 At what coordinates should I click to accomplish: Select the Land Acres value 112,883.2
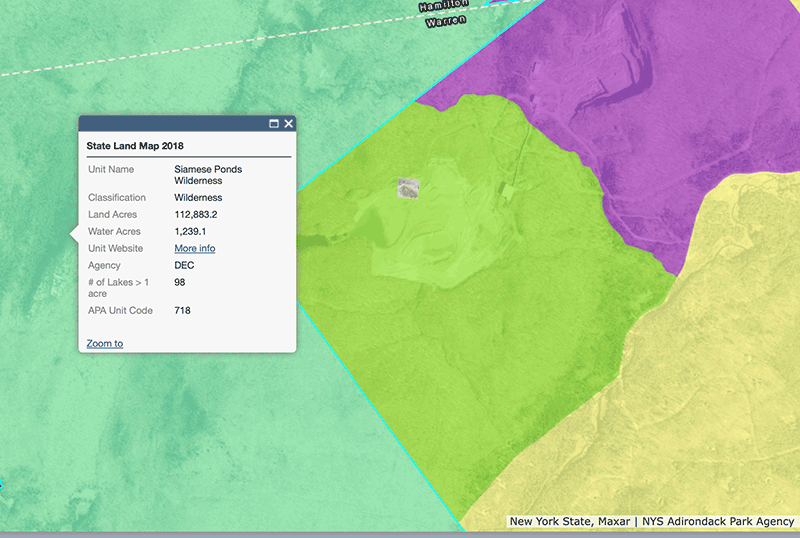point(196,214)
